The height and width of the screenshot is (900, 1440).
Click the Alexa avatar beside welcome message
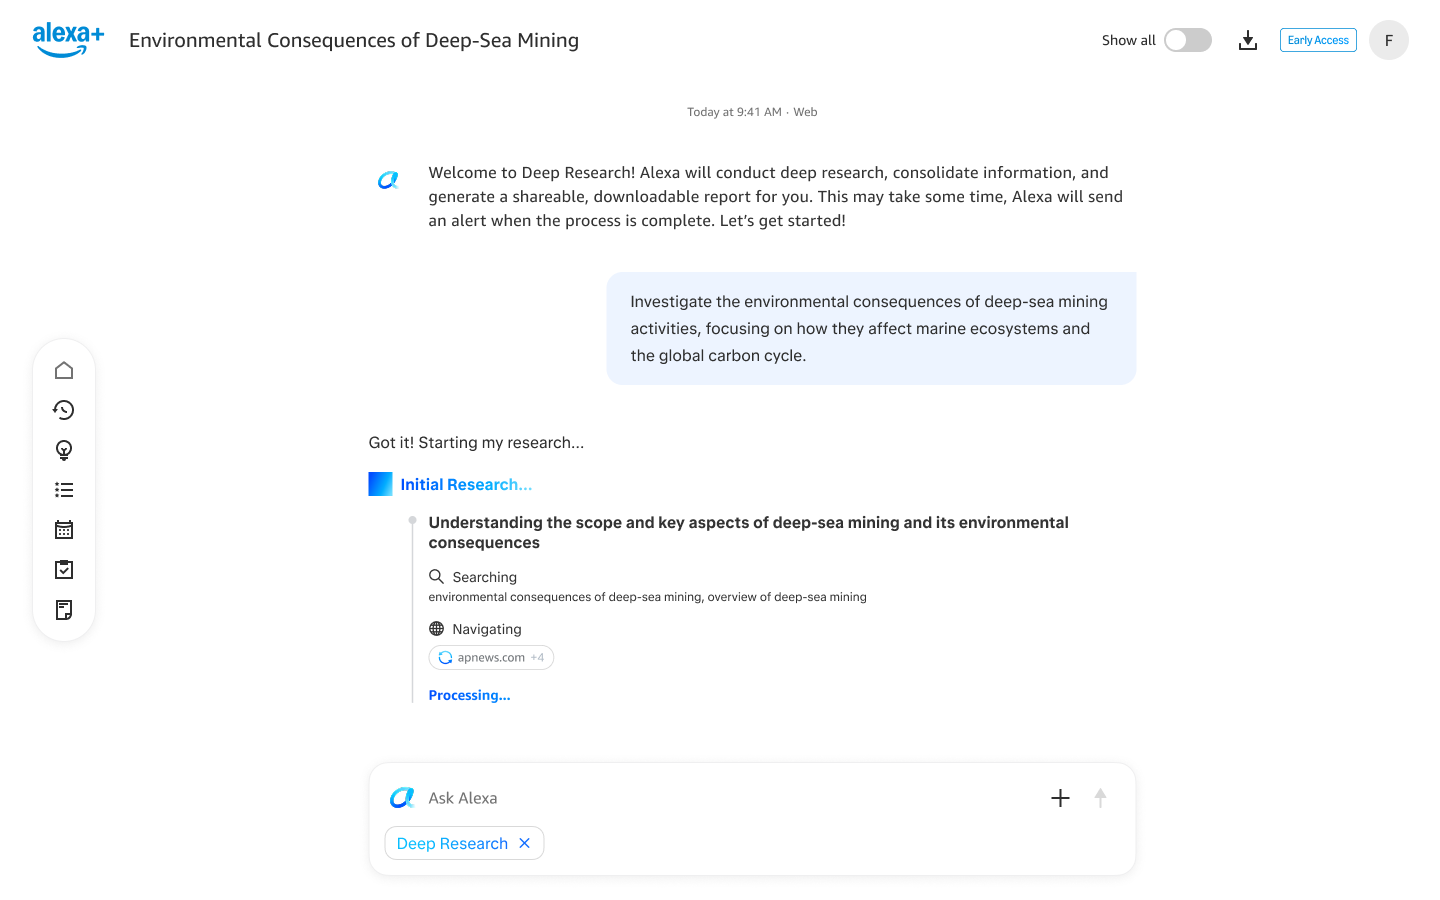388,180
